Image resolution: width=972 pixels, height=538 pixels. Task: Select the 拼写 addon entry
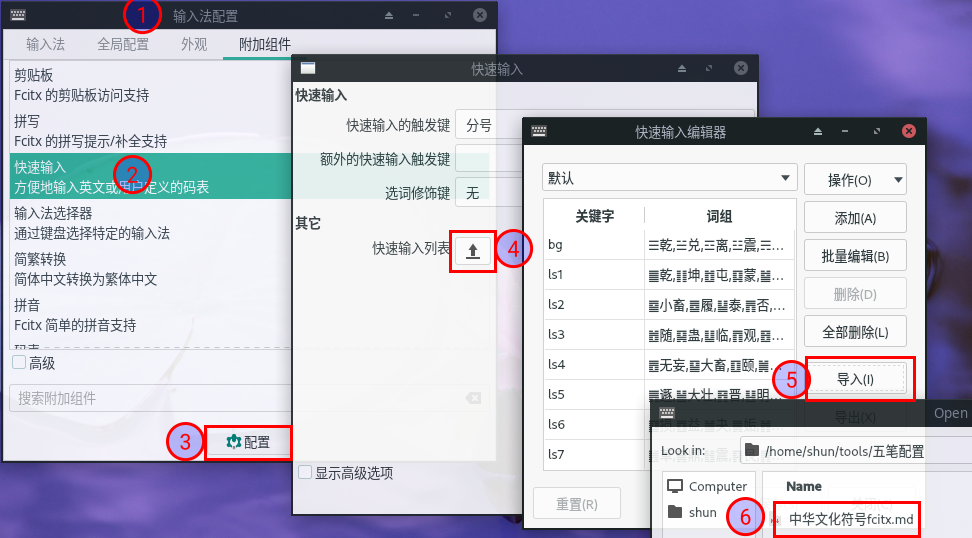(151, 131)
